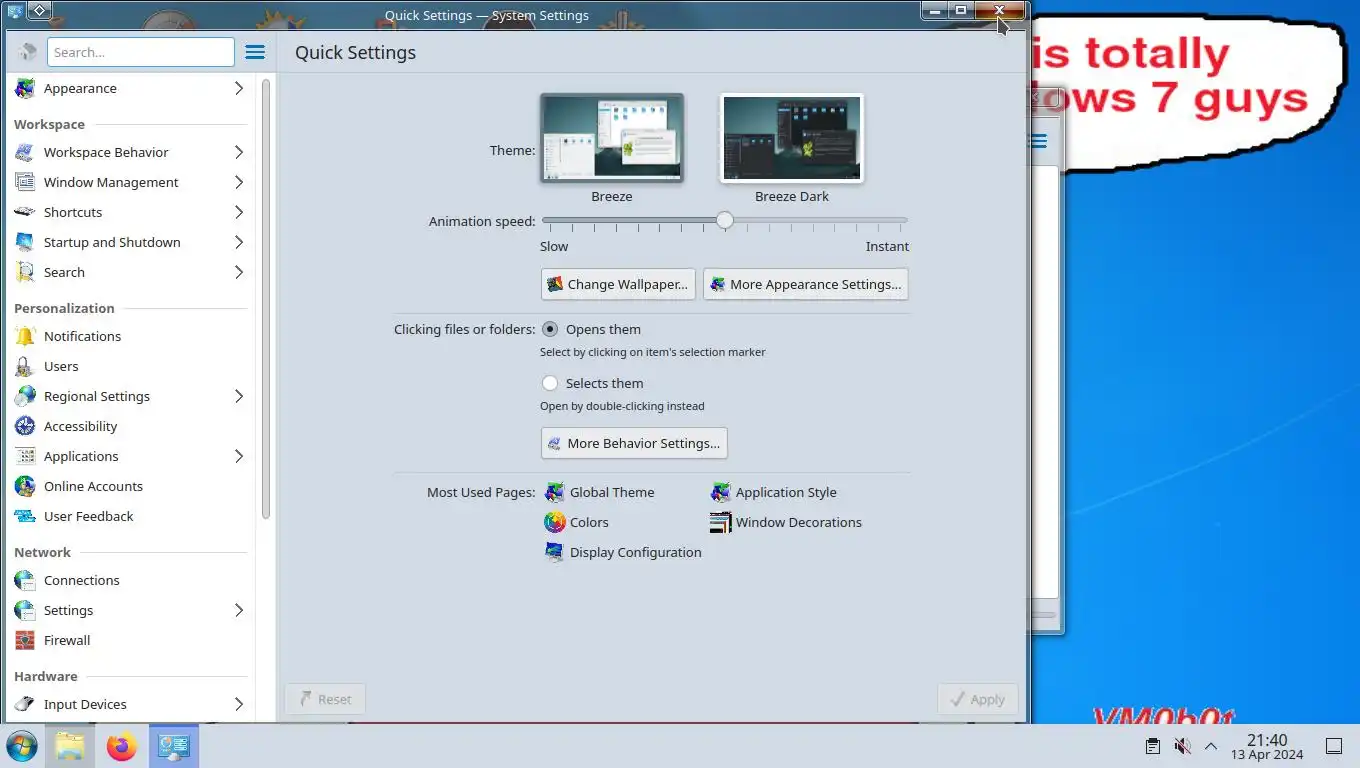Open the hamburger menu beside search

[255, 52]
